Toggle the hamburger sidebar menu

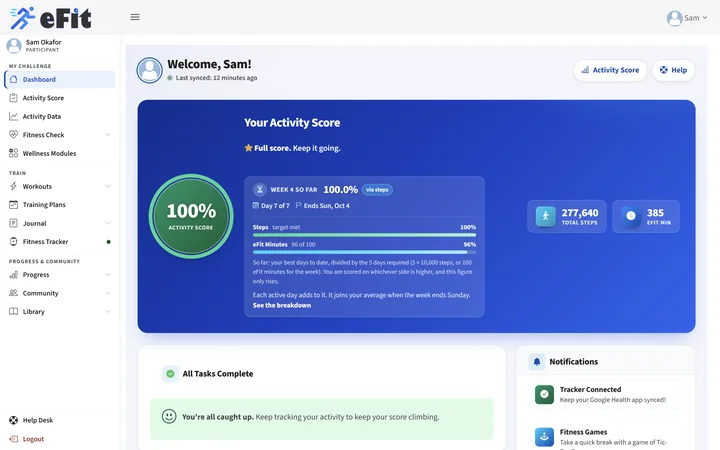[x=135, y=17]
